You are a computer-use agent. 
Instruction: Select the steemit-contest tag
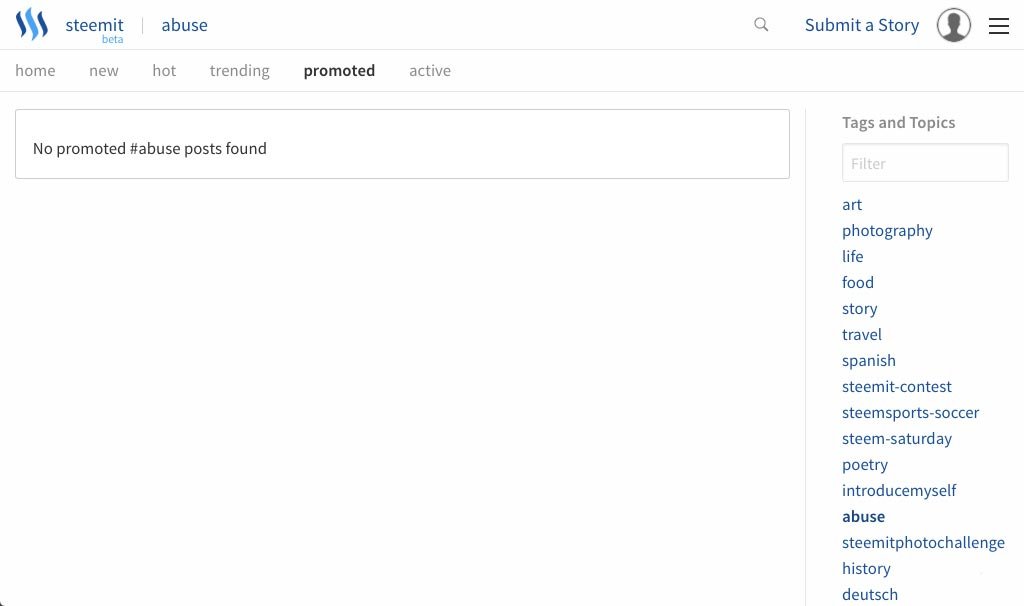[897, 387]
